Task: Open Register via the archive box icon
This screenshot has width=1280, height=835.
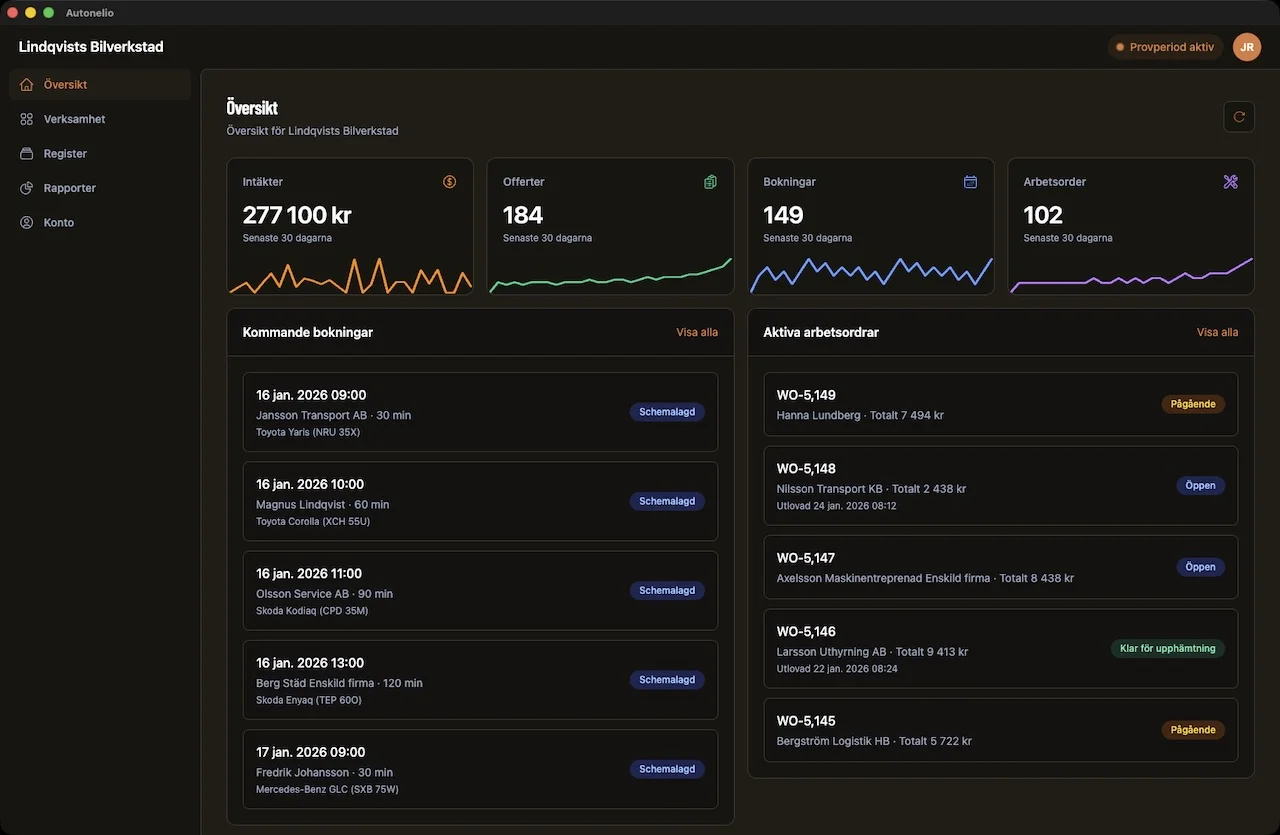Action: tap(26, 153)
